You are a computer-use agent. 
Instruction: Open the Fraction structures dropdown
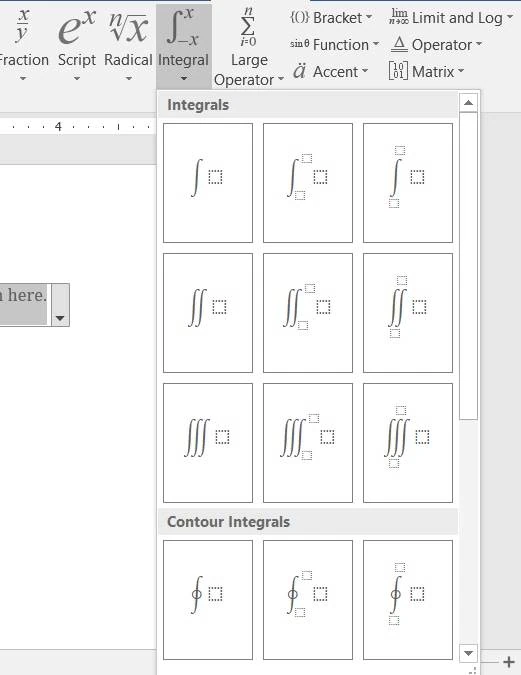(23, 45)
